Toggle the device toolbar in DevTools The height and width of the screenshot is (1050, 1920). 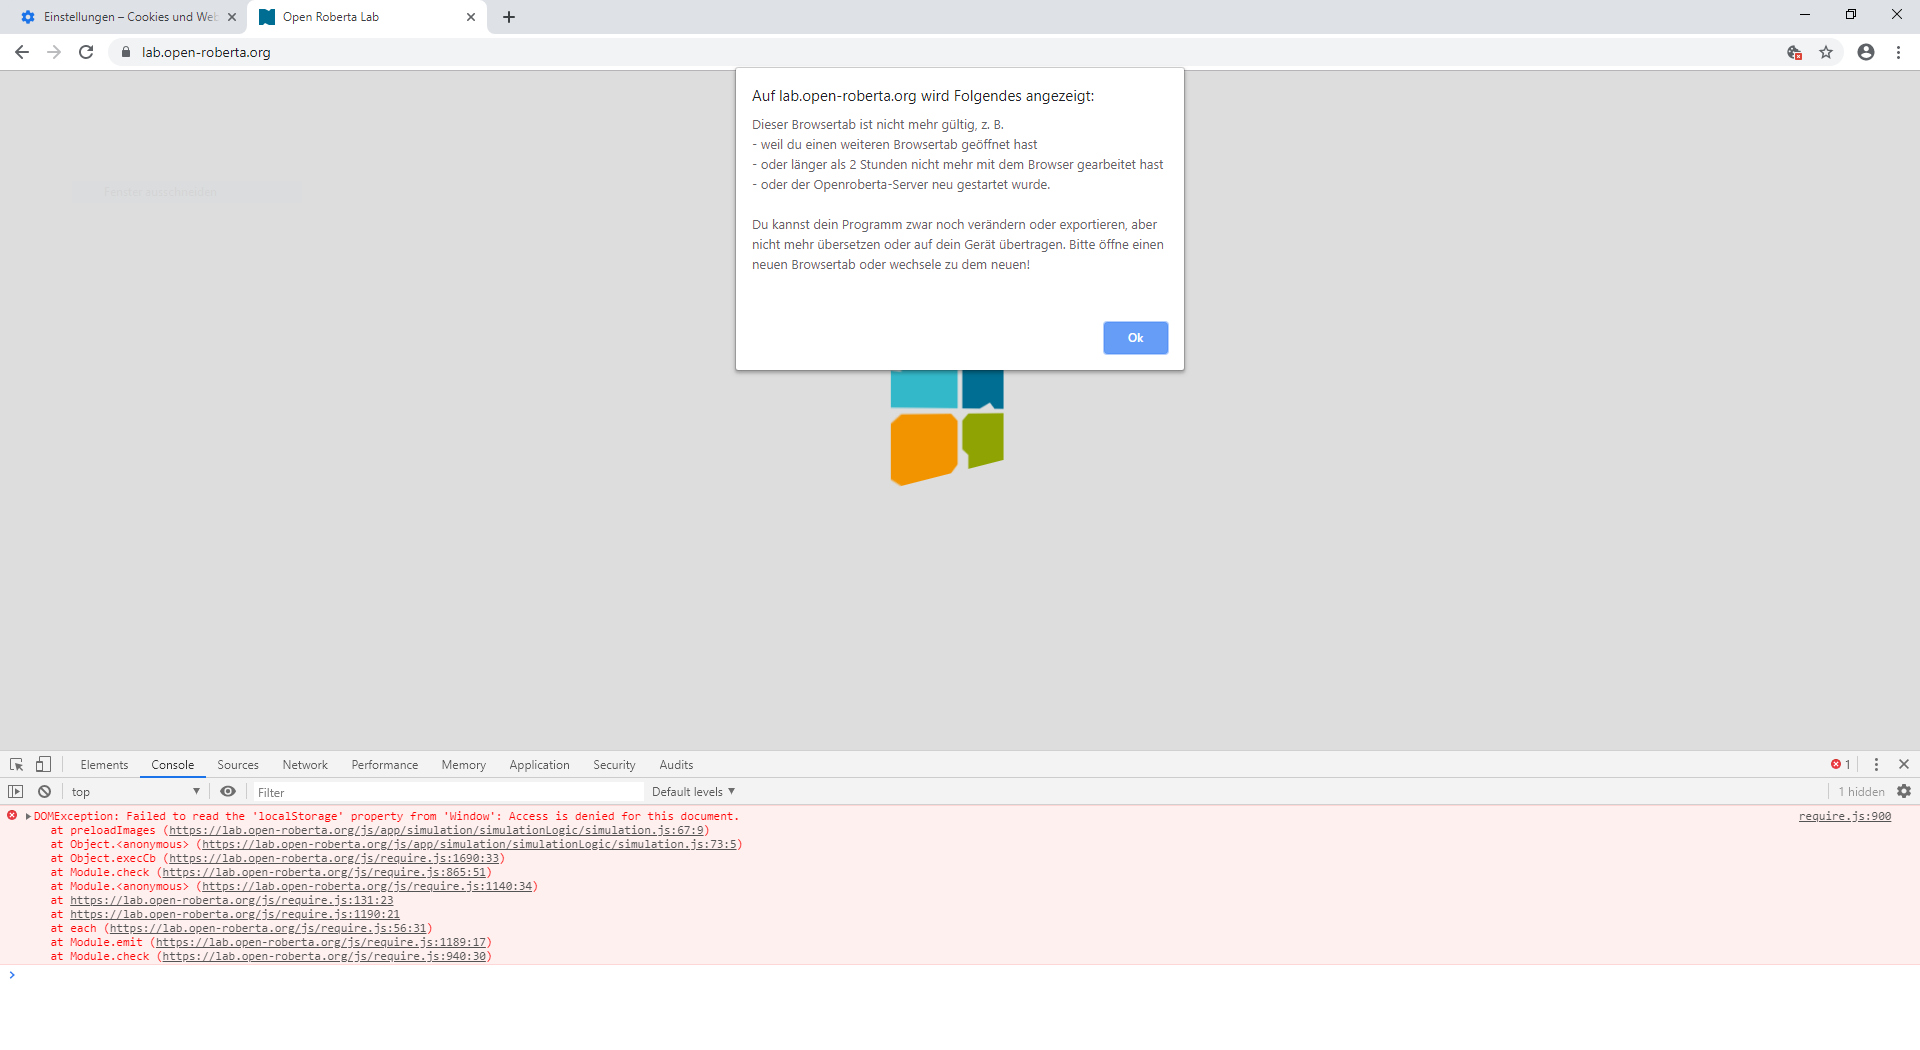[x=42, y=764]
